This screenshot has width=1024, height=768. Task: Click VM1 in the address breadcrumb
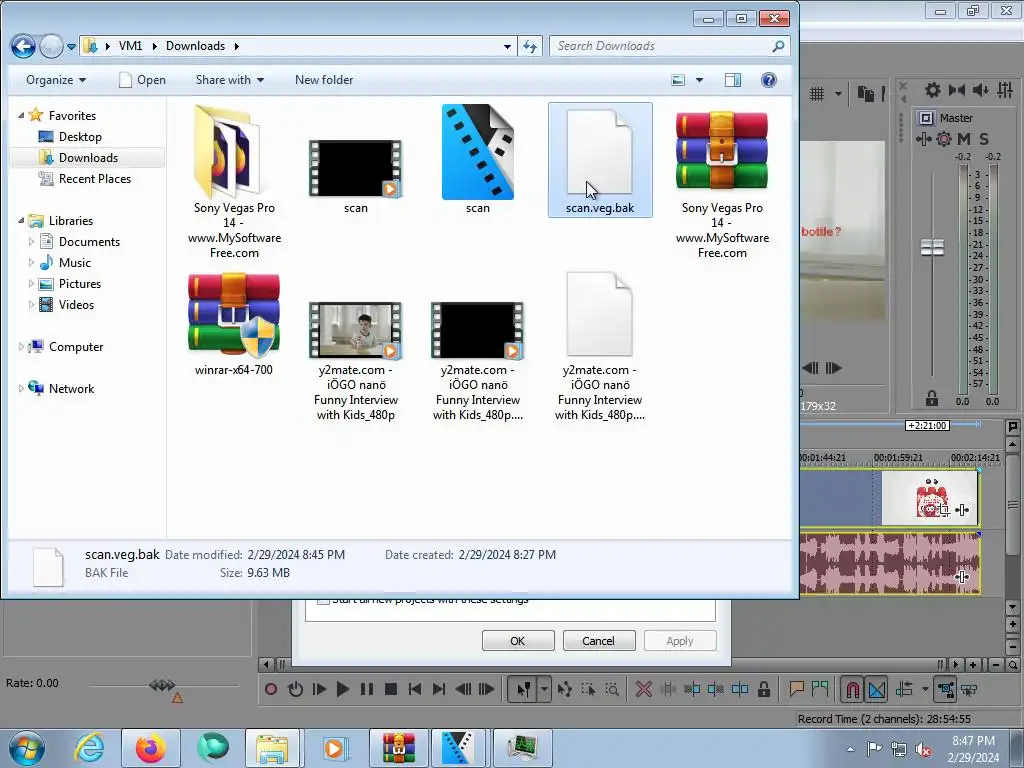pos(131,46)
